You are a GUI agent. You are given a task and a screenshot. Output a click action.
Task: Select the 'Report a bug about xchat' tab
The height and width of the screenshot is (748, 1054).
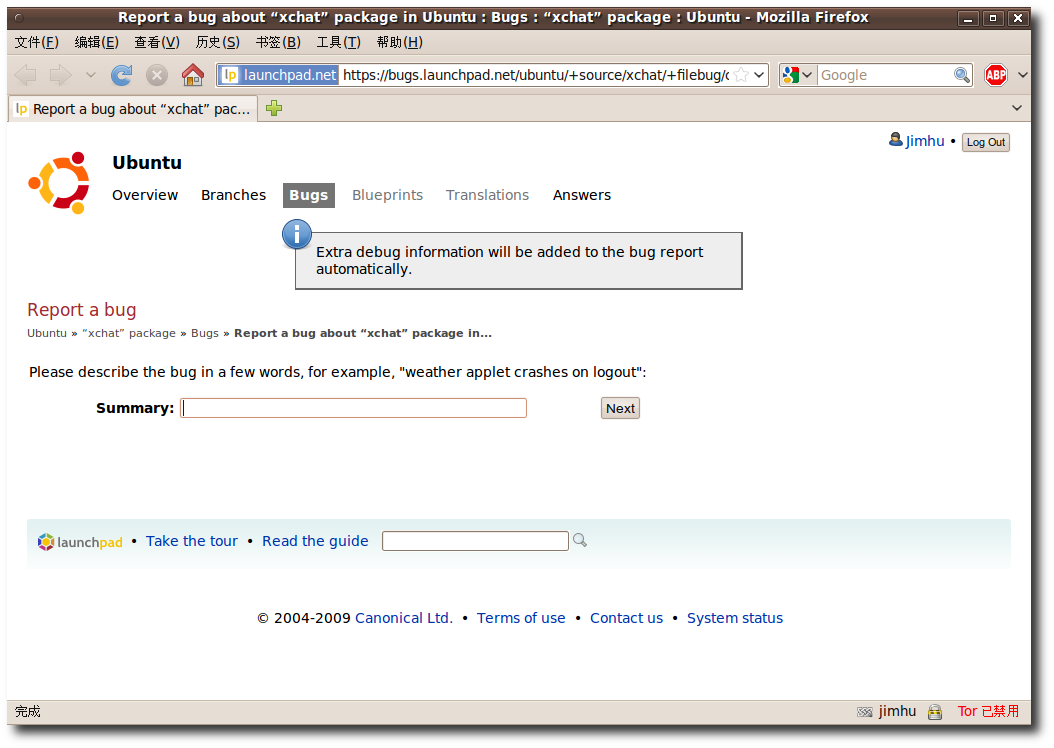pos(133,109)
